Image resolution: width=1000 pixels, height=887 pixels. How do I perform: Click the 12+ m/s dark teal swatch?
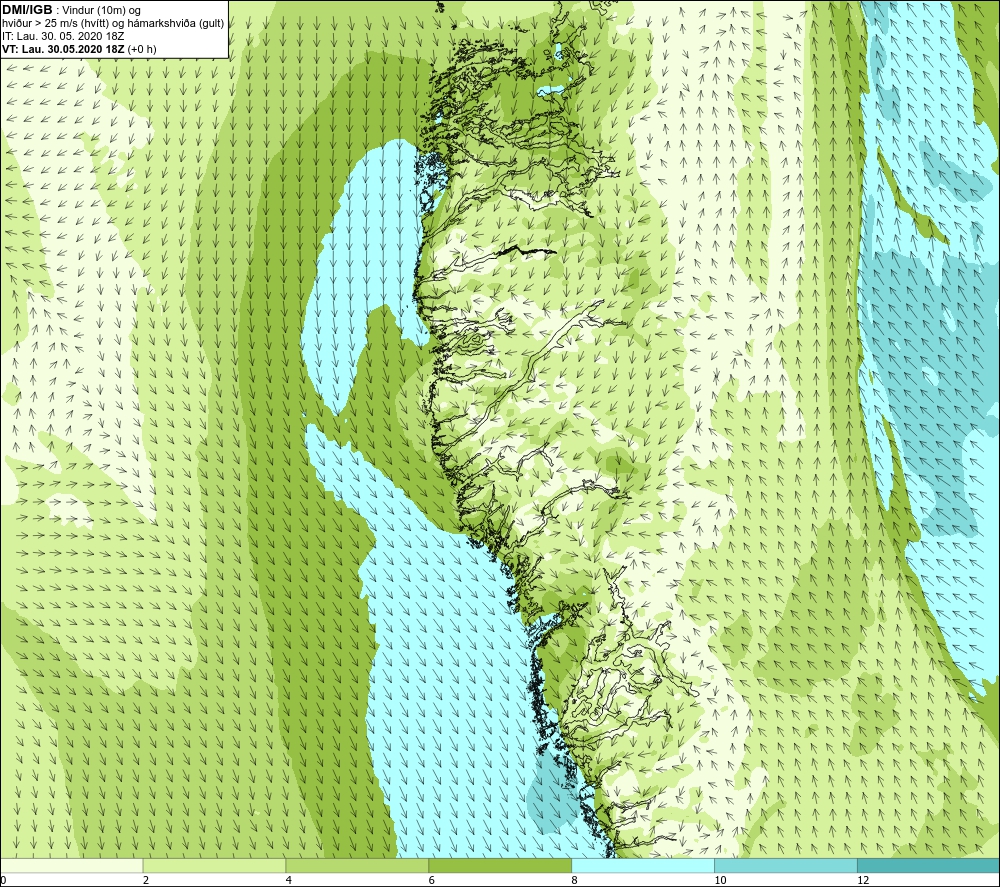(929, 865)
